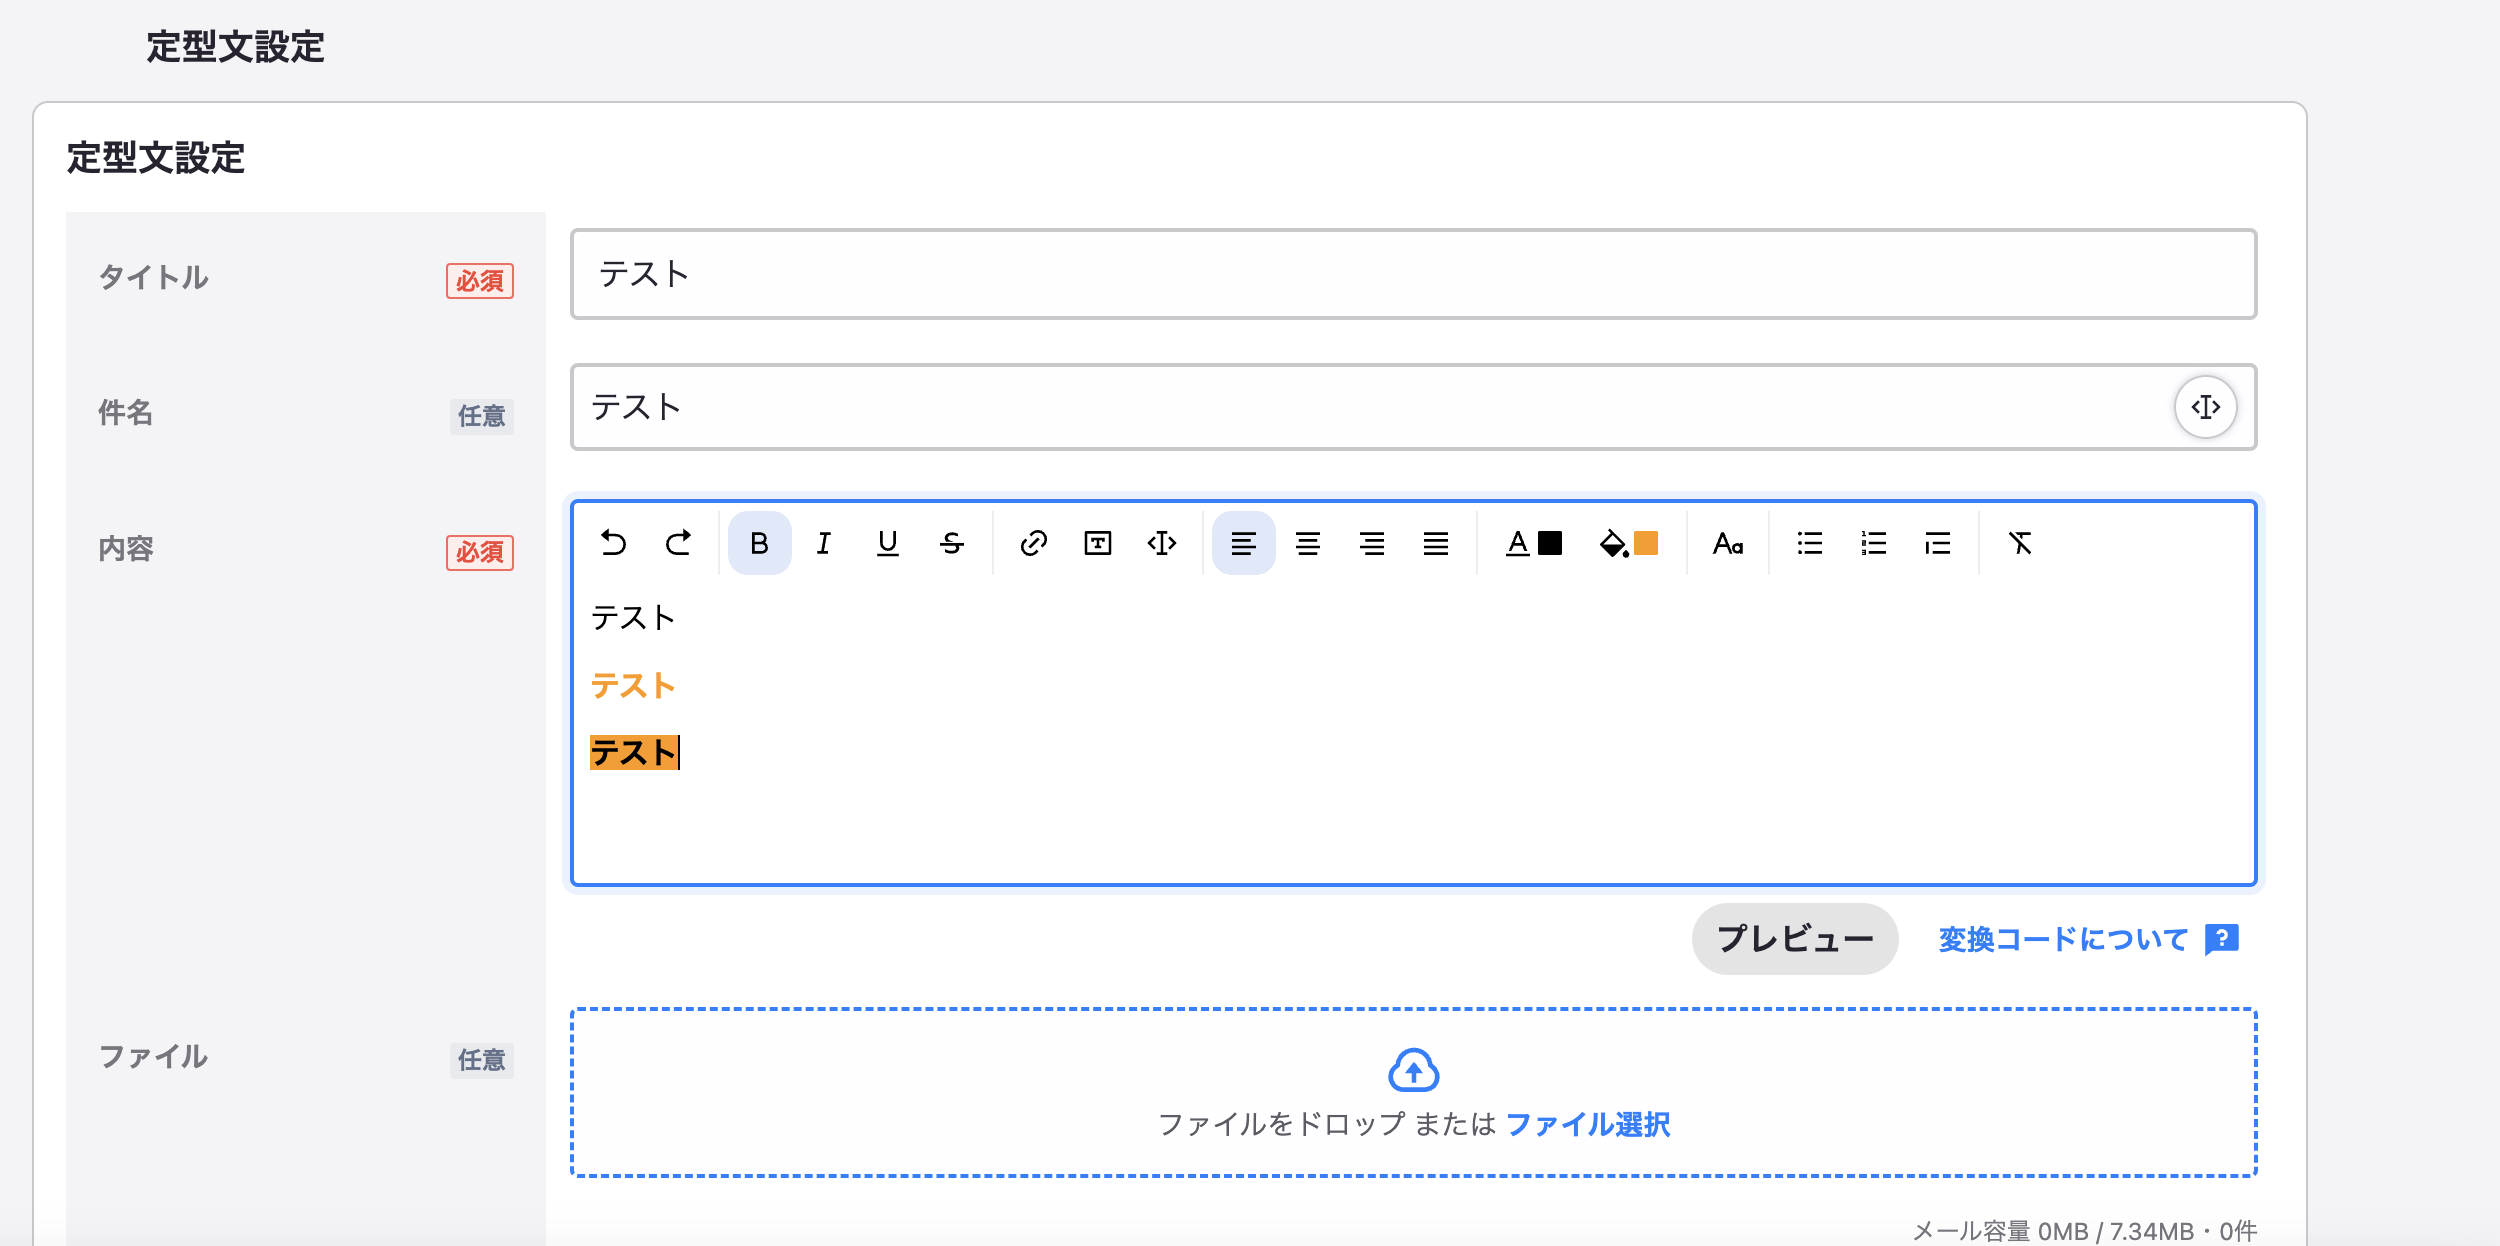Open background fill bucket icon
Viewport: 2500px width, 1246px height.
[1613, 543]
